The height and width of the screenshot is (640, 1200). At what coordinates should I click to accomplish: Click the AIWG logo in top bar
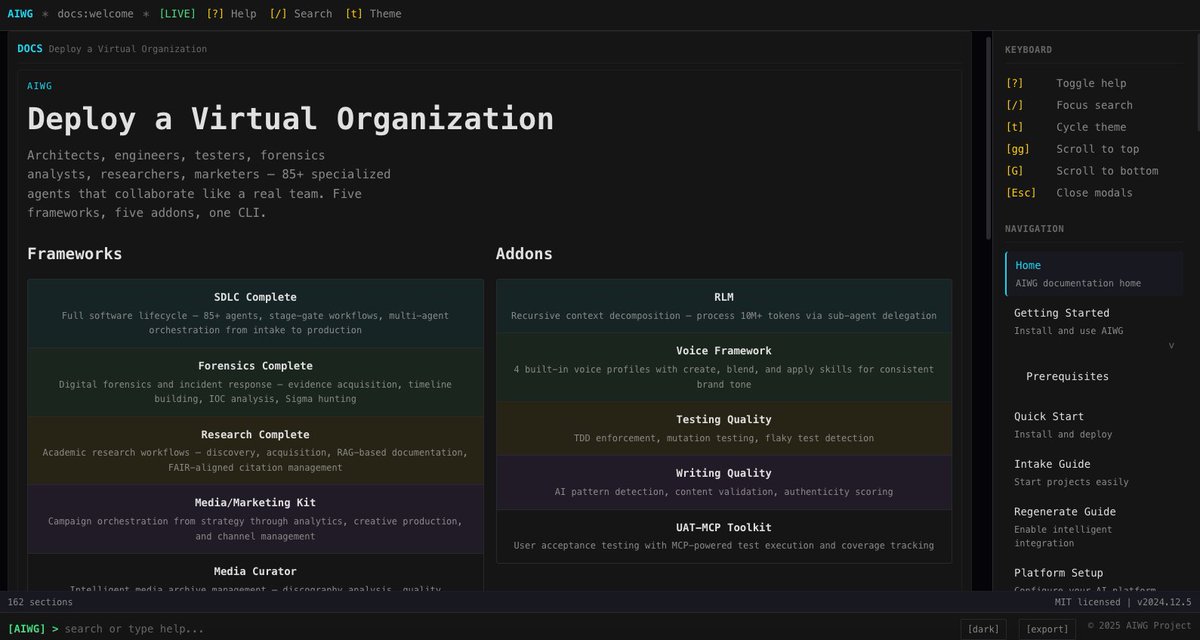[20, 14]
